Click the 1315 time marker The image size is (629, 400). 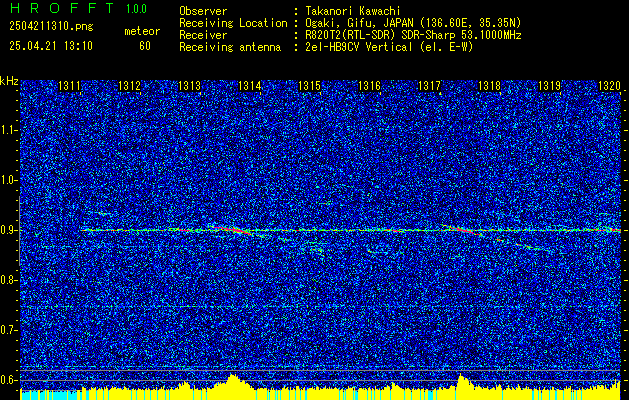(310, 85)
